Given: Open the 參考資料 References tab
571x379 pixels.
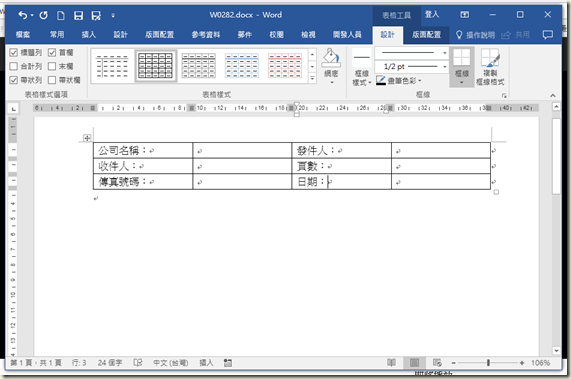Looking at the screenshot, I should [206, 35].
